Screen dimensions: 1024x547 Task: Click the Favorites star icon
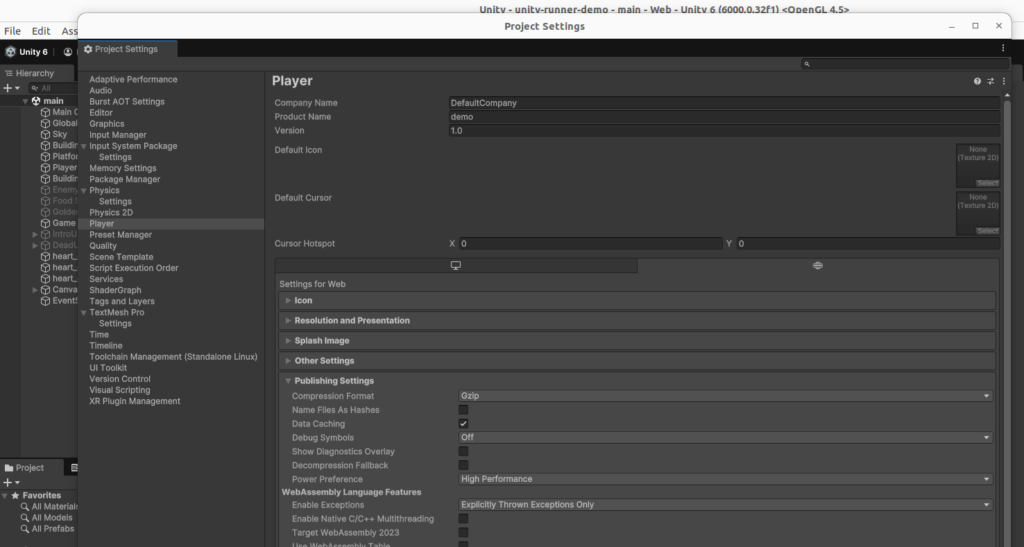[x=16, y=495]
